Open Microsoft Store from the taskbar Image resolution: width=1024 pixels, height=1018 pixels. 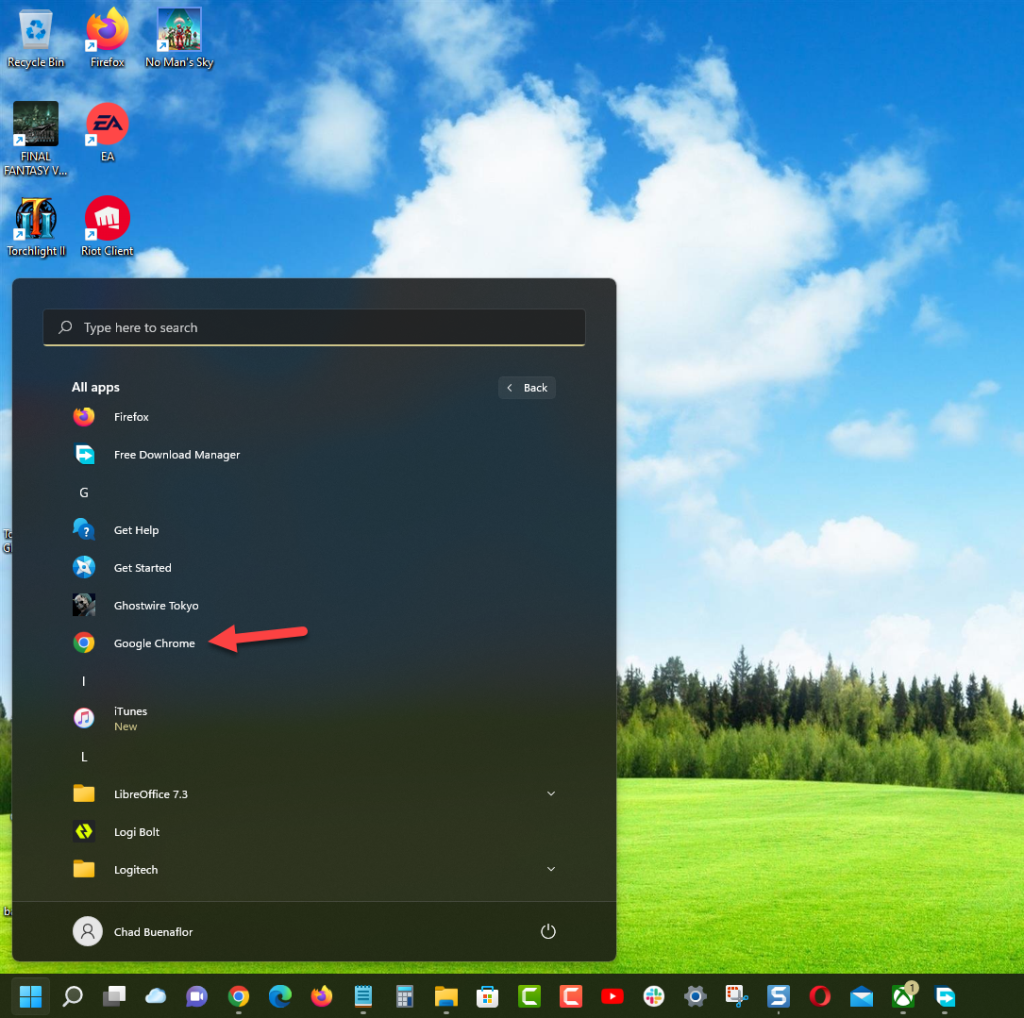click(x=487, y=996)
